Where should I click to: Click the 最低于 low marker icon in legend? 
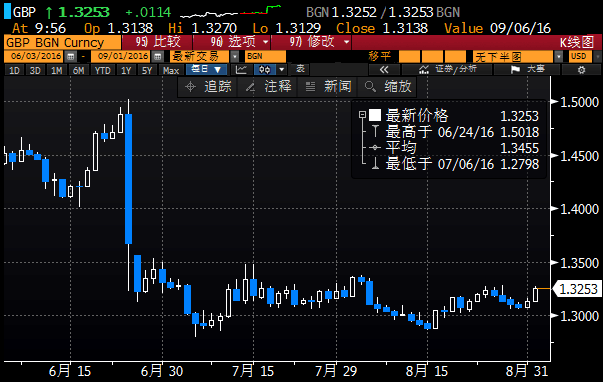[x=375, y=163]
